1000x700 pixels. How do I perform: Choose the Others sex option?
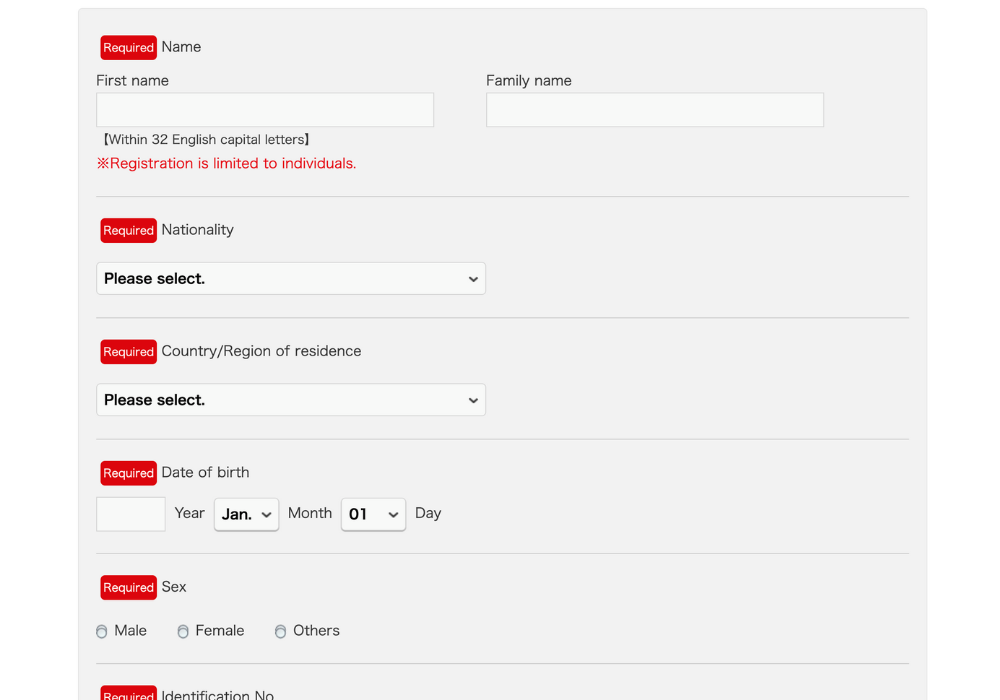pyautogui.click(x=281, y=632)
